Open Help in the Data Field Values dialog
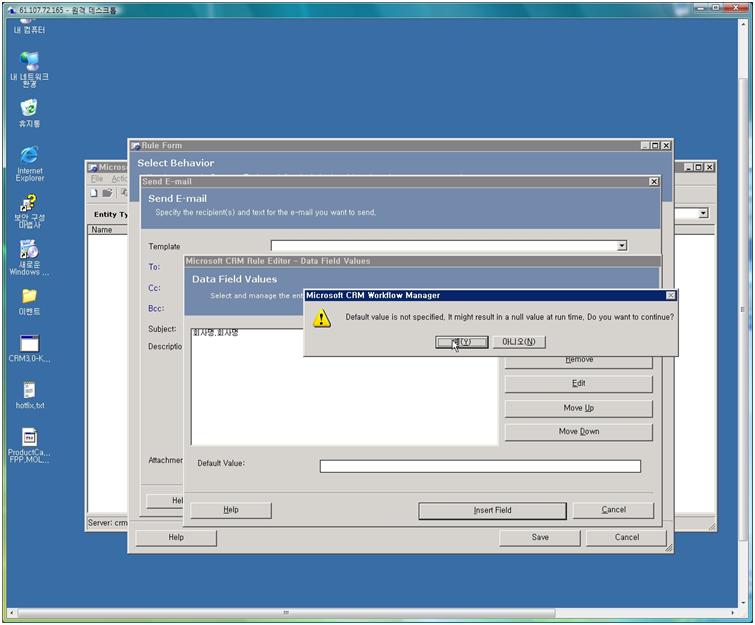Screen dimensions: 755x625 [x=231, y=510]
